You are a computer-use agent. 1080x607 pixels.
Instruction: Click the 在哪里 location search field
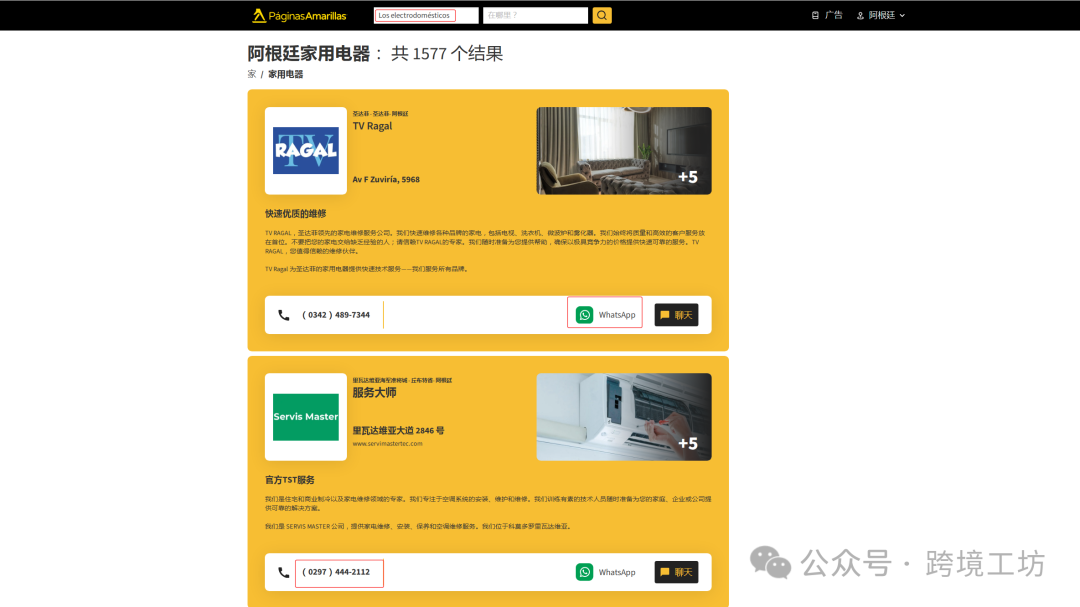pyautogui.click(x=535, y=15)
